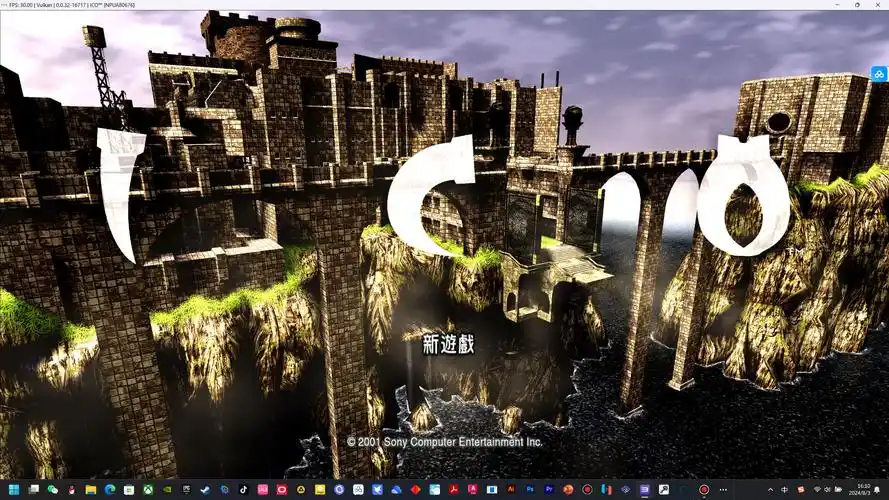This screenshot has width=889, height=500.
Task: Switch the 中 input method indicator
Action: click(785, 489)
